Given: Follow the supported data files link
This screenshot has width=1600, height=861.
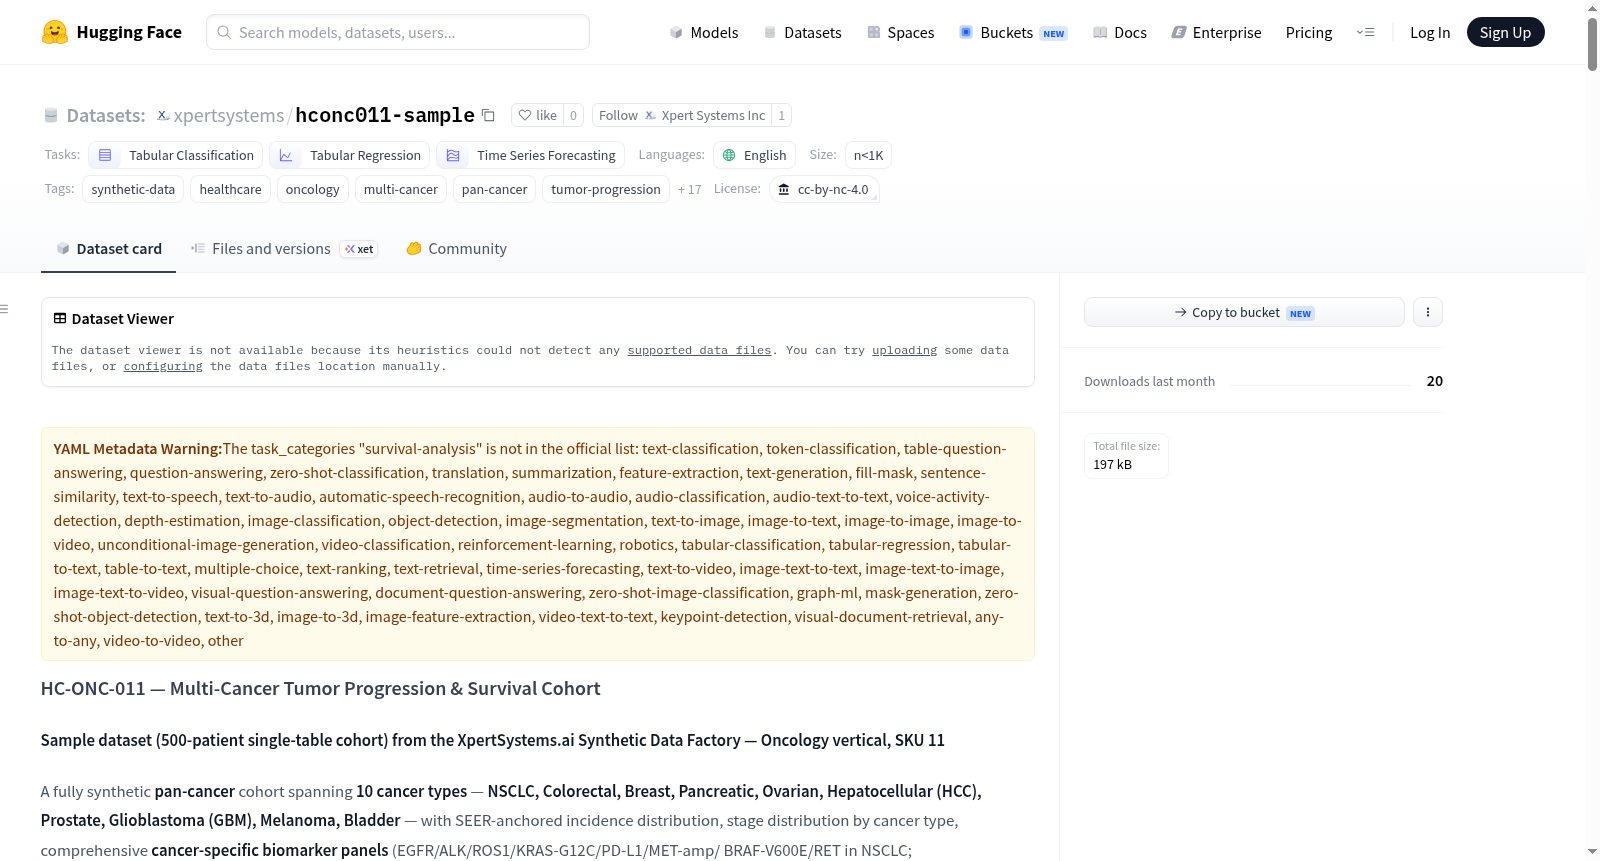Looking at the screenshot, I should tap(700, 350).
